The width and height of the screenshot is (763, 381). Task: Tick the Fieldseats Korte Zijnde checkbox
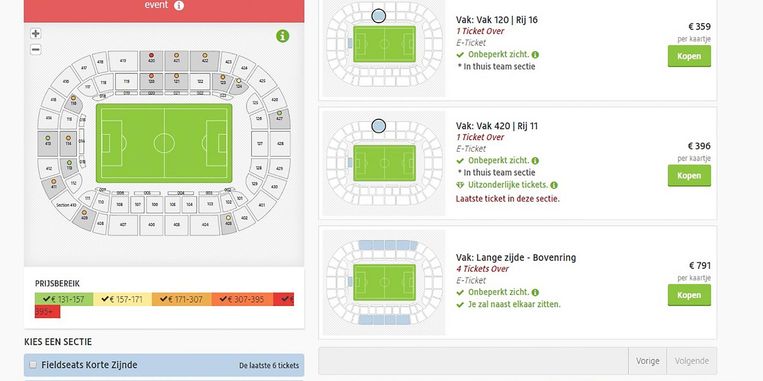coord(33,364)
